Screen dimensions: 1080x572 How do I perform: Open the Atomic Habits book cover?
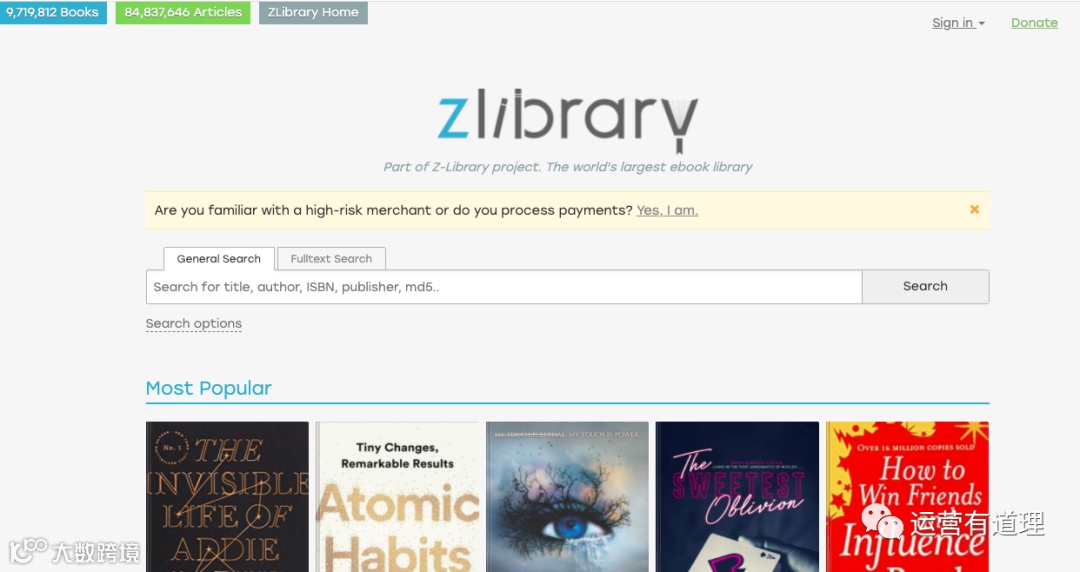click(x=397, y=497)
